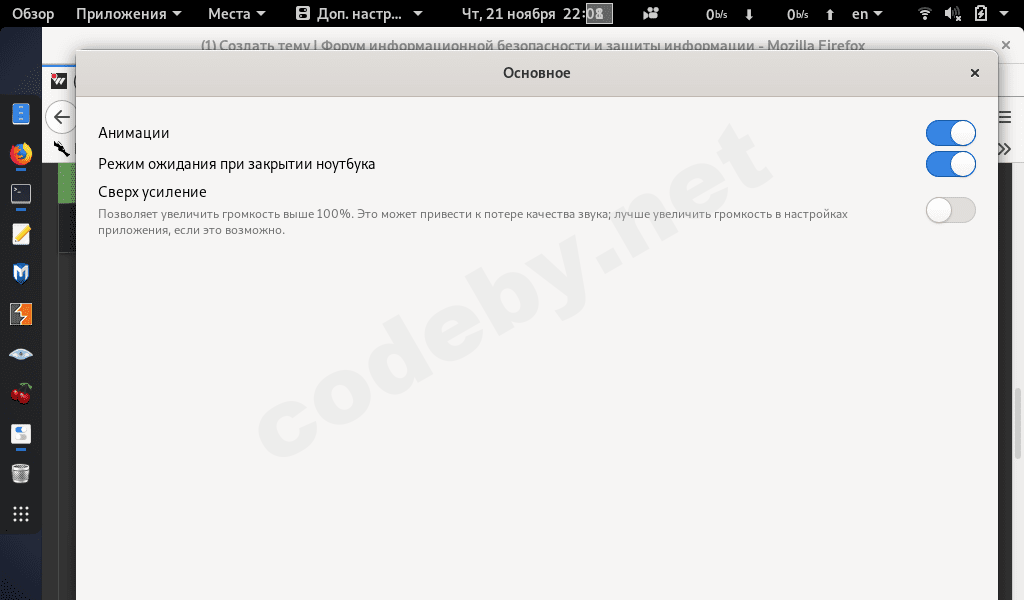Launch Firefox from the dock

click(x=20, y=154)
